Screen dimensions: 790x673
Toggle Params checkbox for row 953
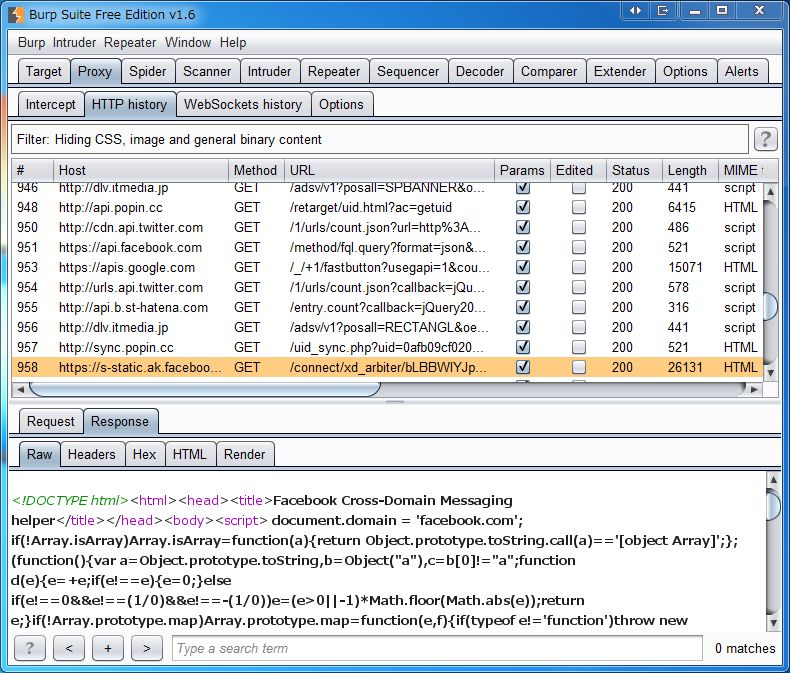pos(523,267)
